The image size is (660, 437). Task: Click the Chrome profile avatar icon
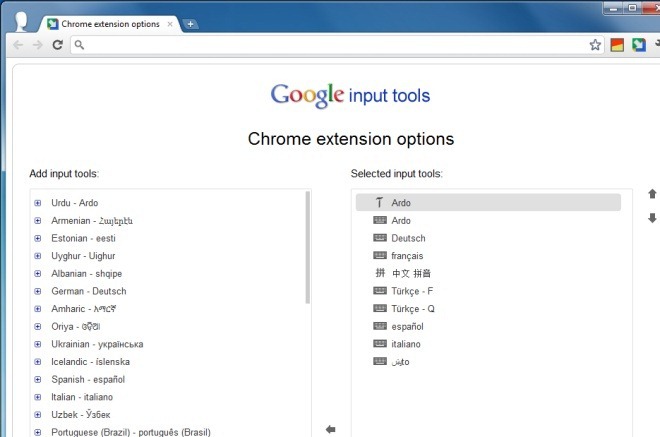(21, 22)
